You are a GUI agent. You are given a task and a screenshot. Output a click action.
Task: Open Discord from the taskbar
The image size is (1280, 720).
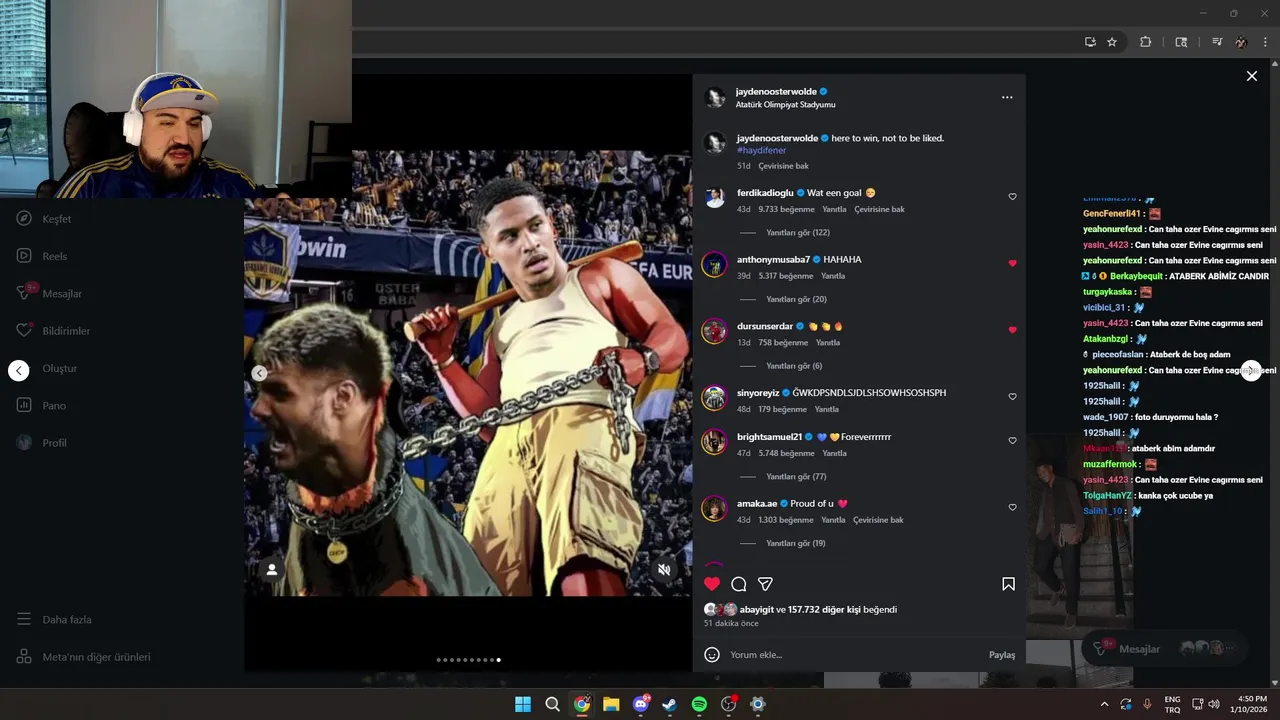pyautogui.click(x=641, y=704)
